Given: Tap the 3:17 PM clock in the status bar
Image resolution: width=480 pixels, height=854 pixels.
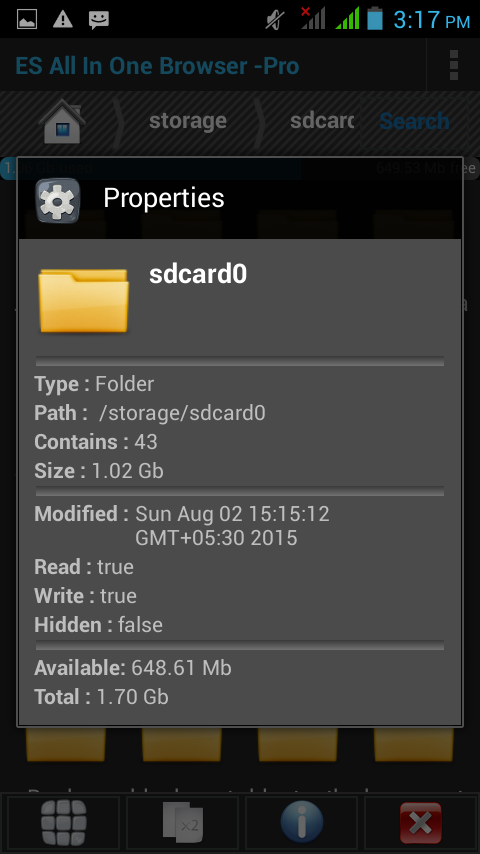Looking at the screenshot, I should [x=432, y=20].
